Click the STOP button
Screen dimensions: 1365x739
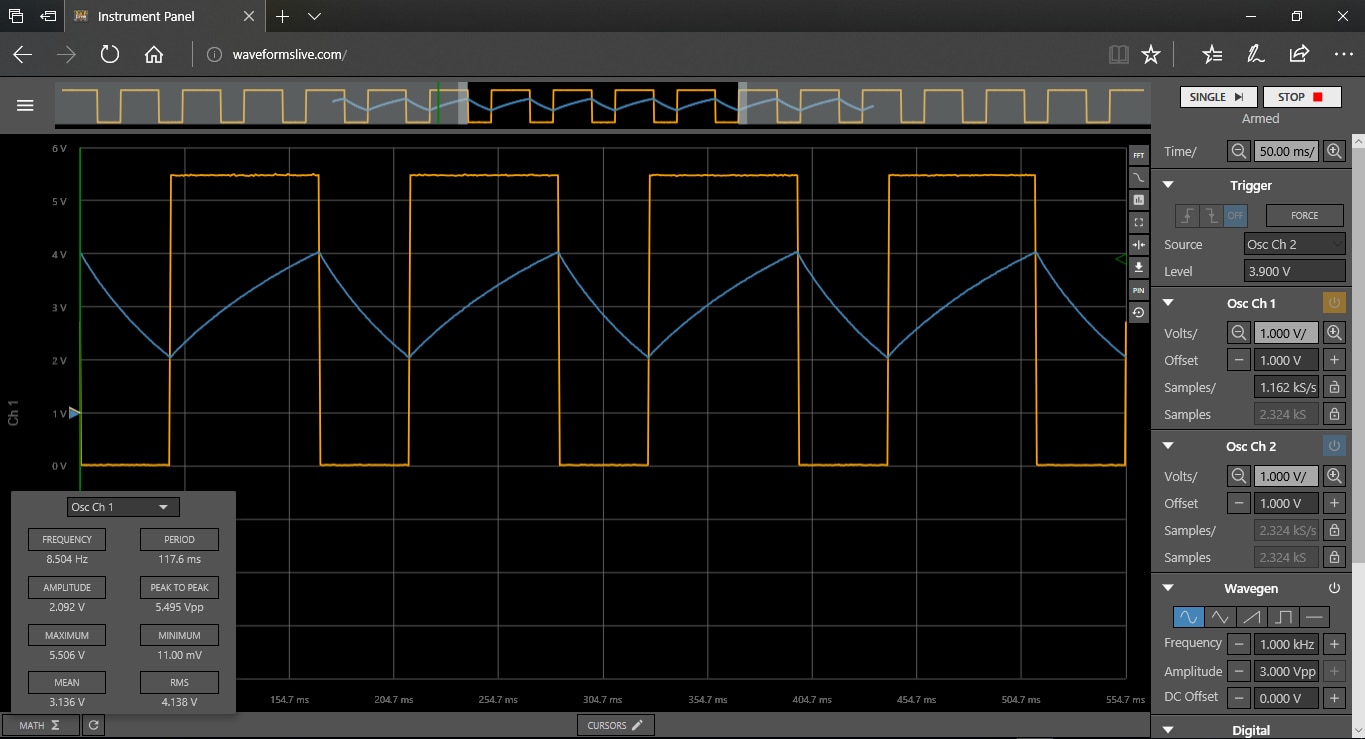click(x=1301, y=97)
